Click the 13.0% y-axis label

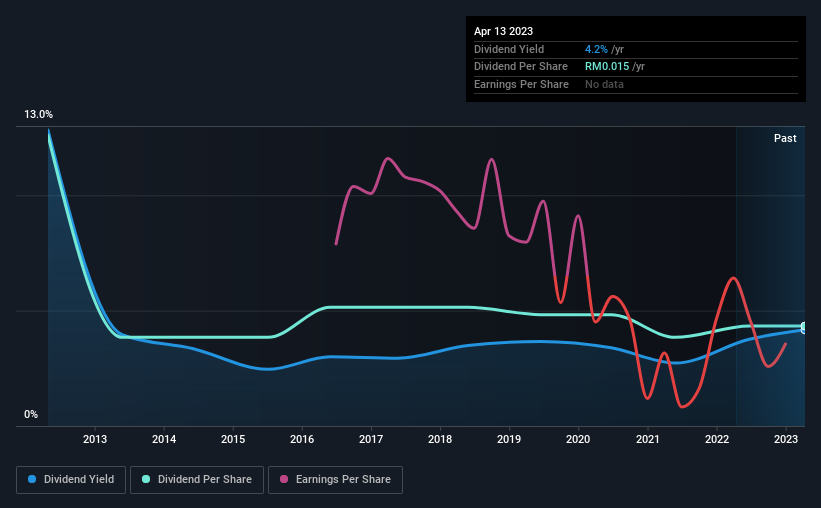click(38, 114)
